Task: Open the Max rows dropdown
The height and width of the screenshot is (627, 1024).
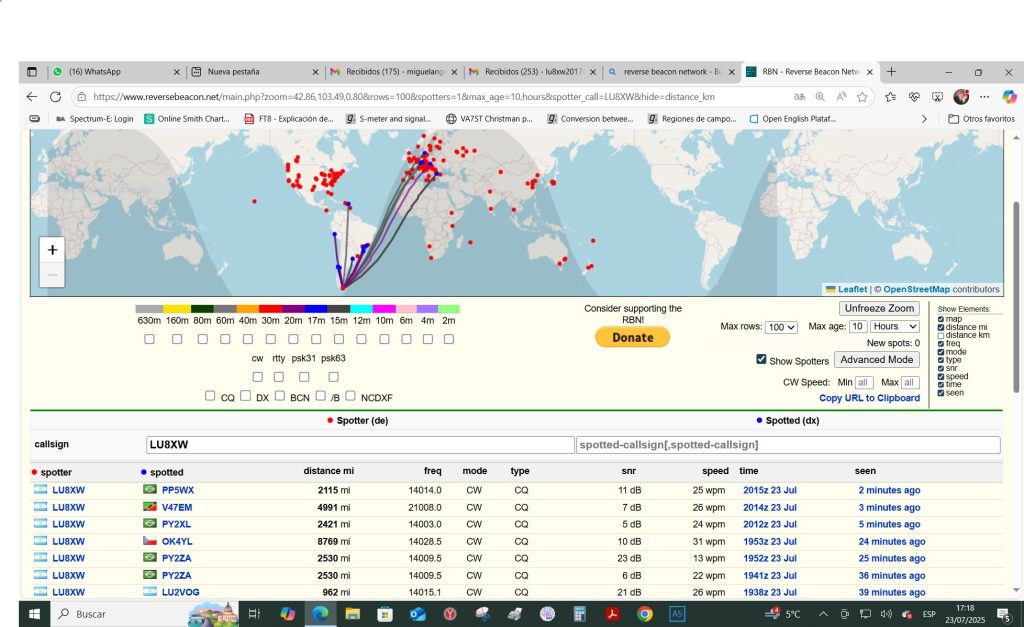Action: click(782, 327)
